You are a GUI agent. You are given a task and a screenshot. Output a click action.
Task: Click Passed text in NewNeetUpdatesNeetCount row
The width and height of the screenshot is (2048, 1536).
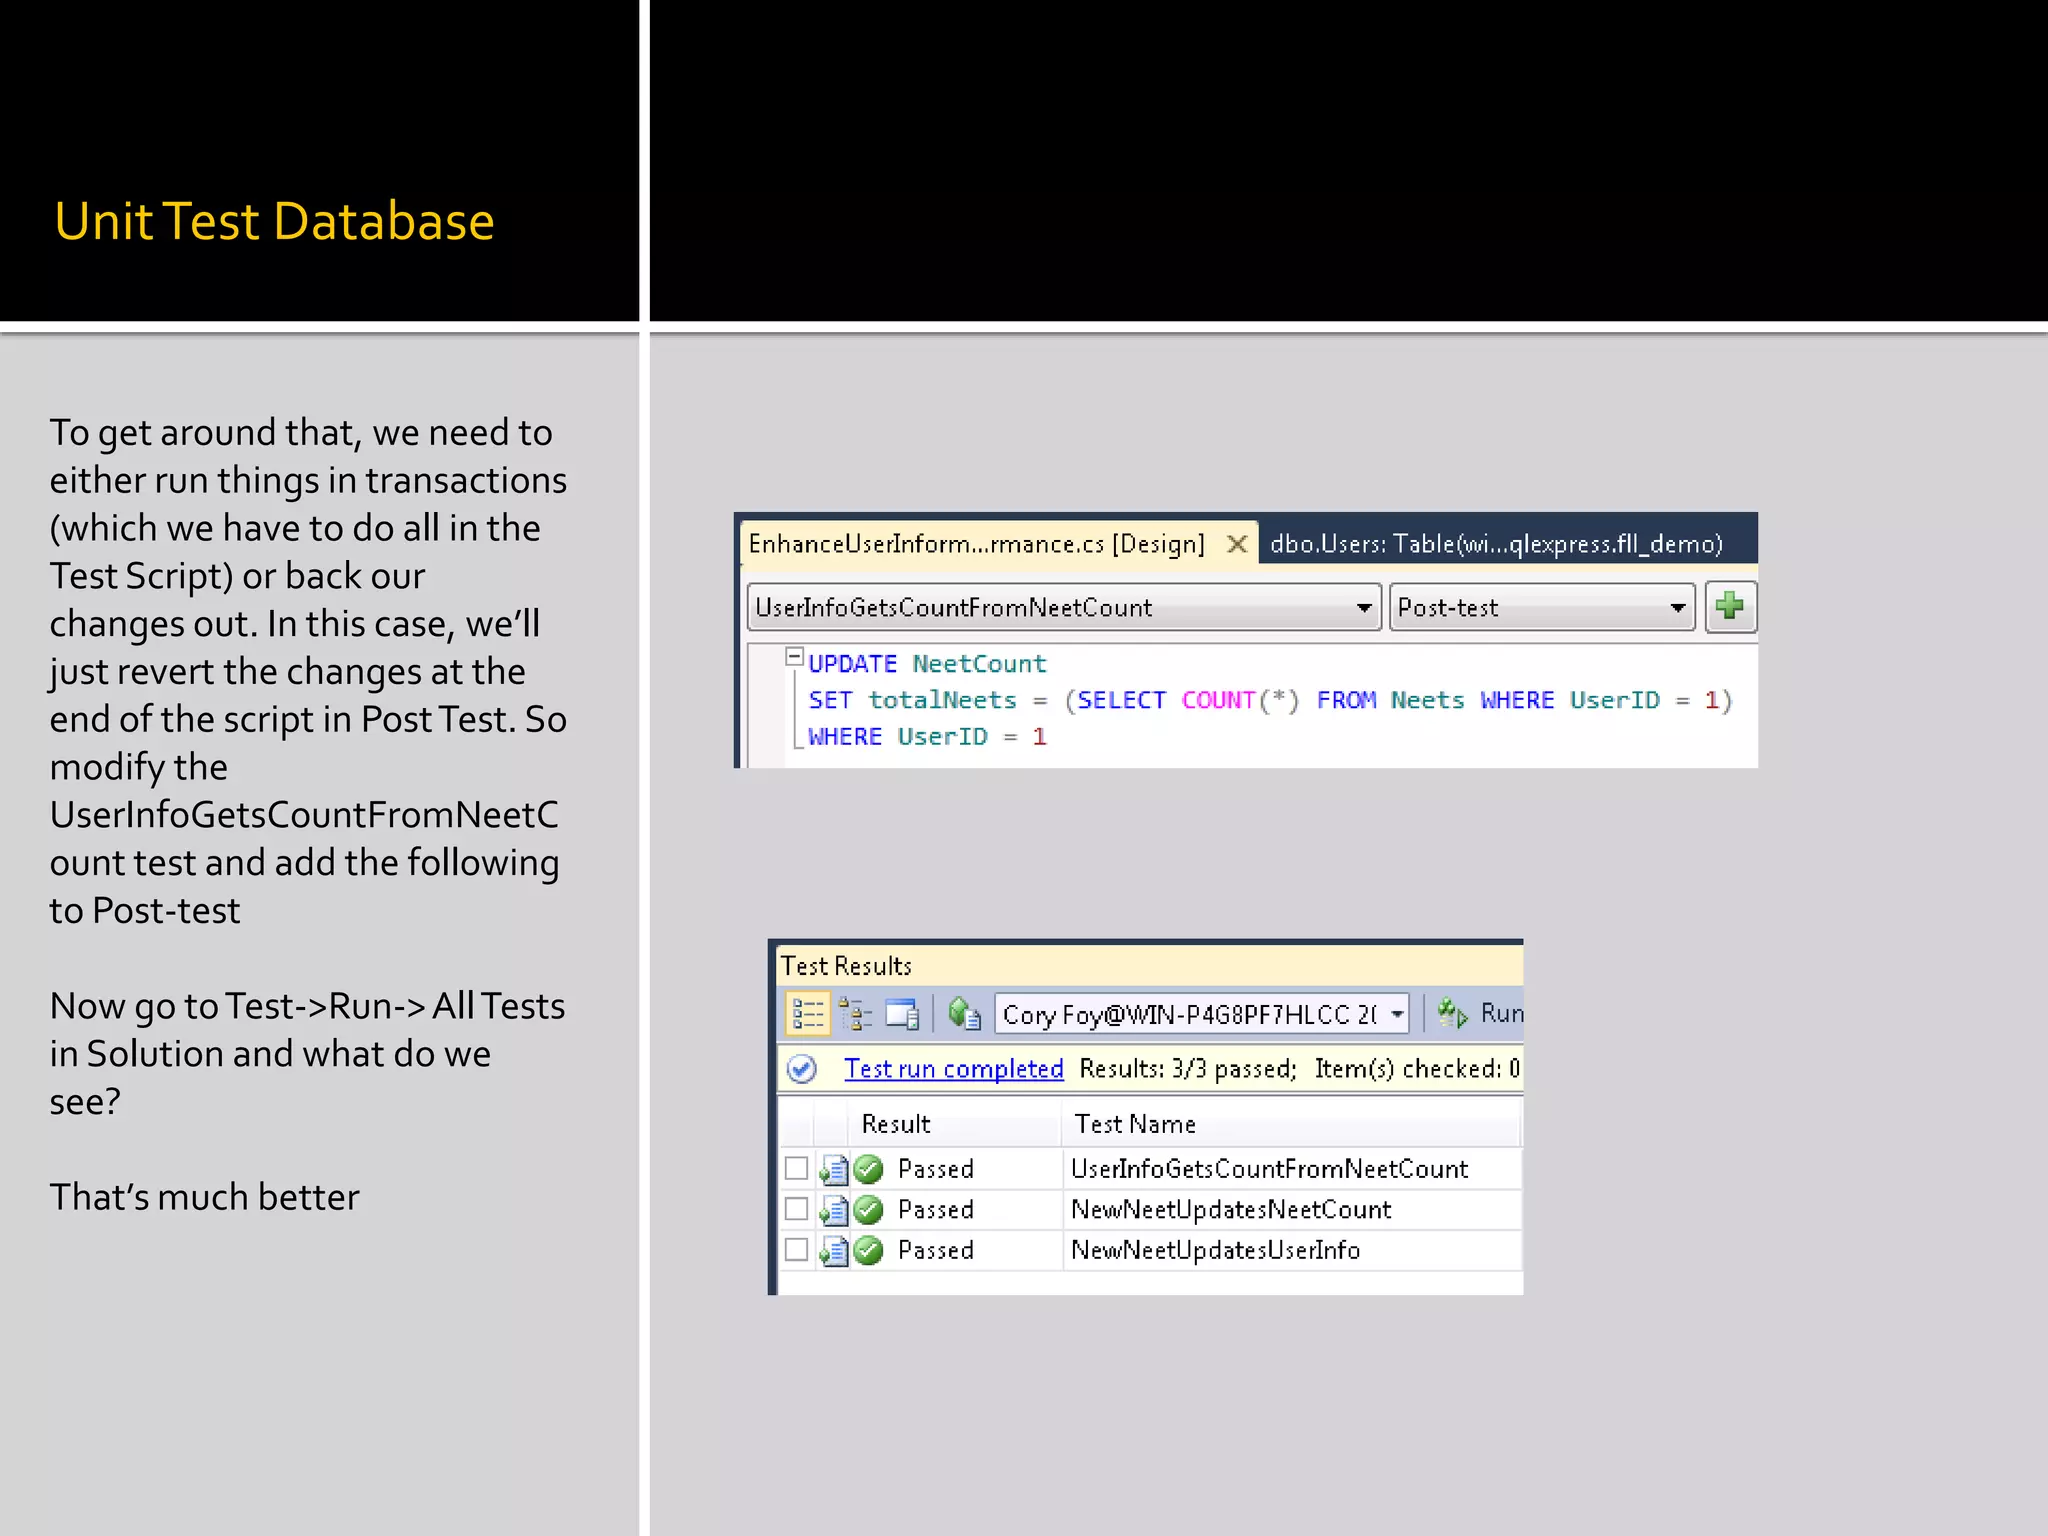click(x=935, y=1210)
